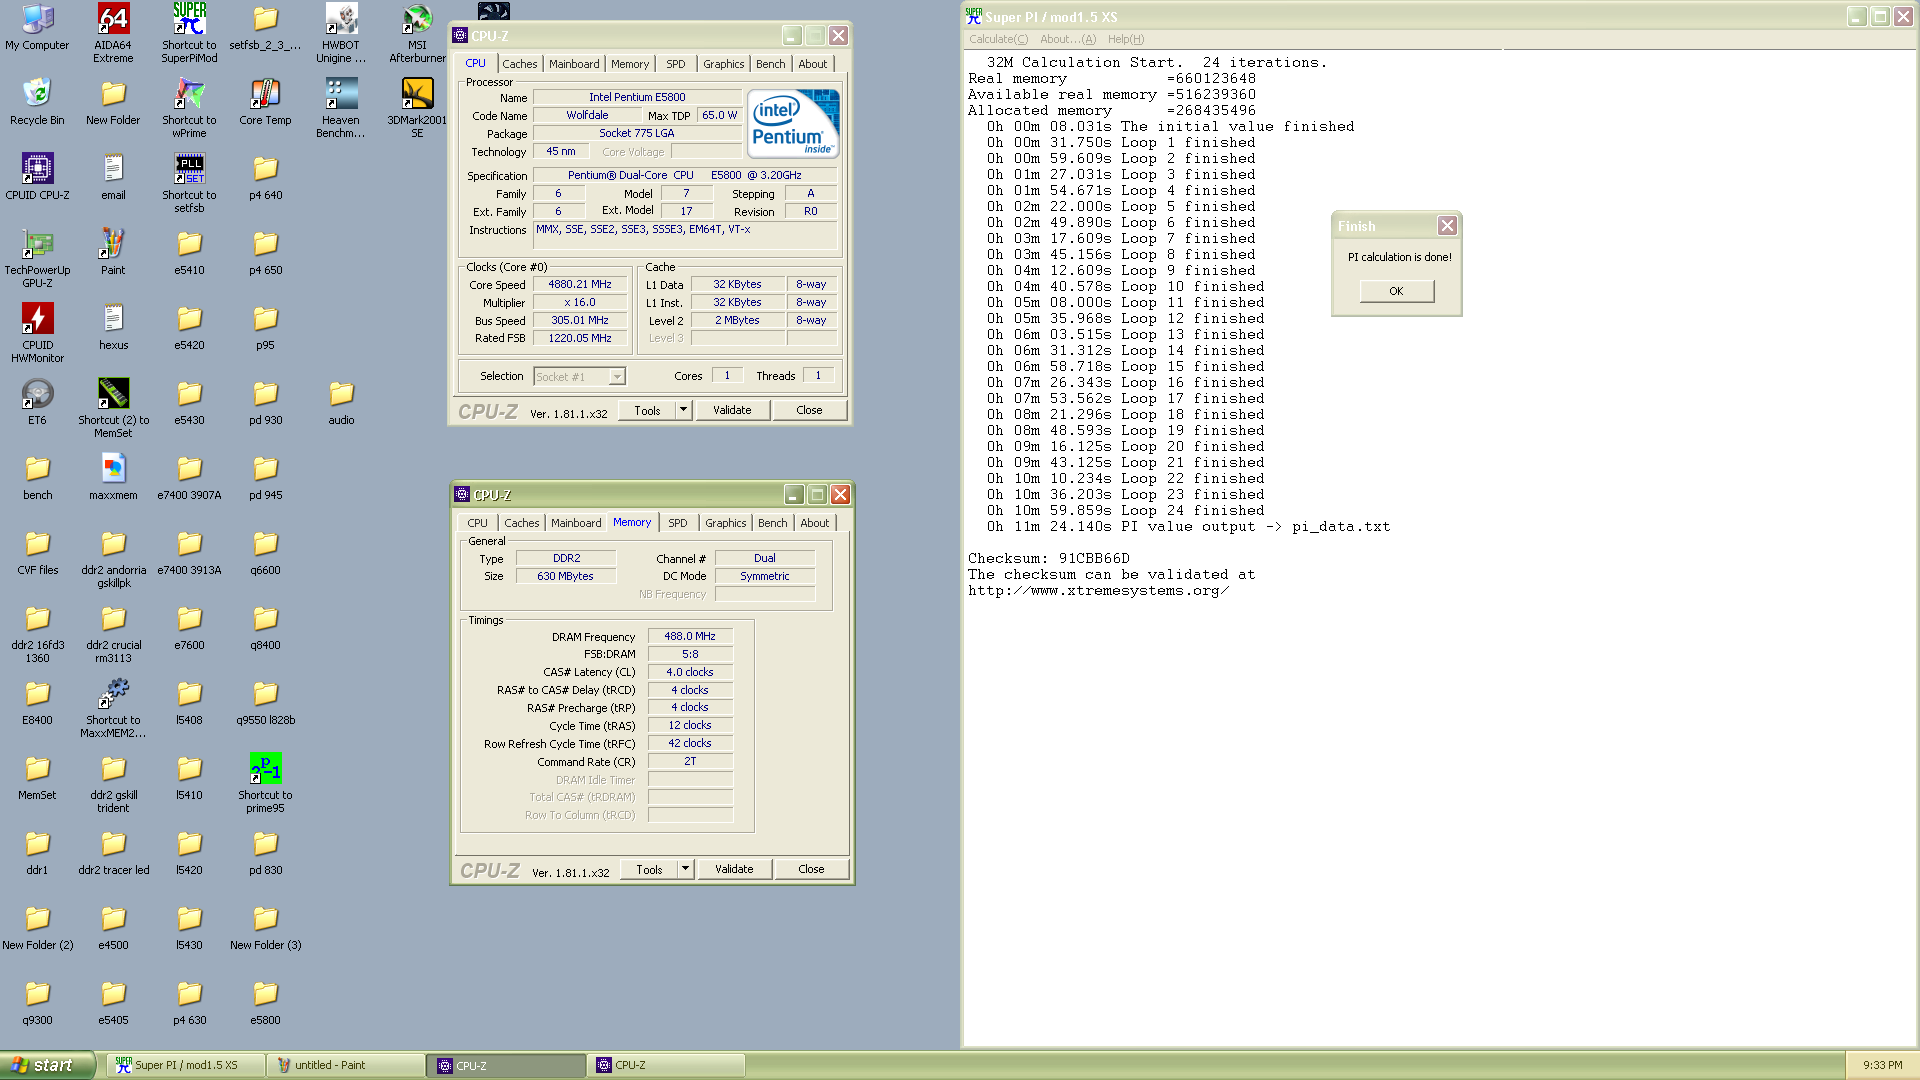Screen dimensions: 1920x1080
Task: Open the e7400 3913A folder
Action: tap(189, 552)
